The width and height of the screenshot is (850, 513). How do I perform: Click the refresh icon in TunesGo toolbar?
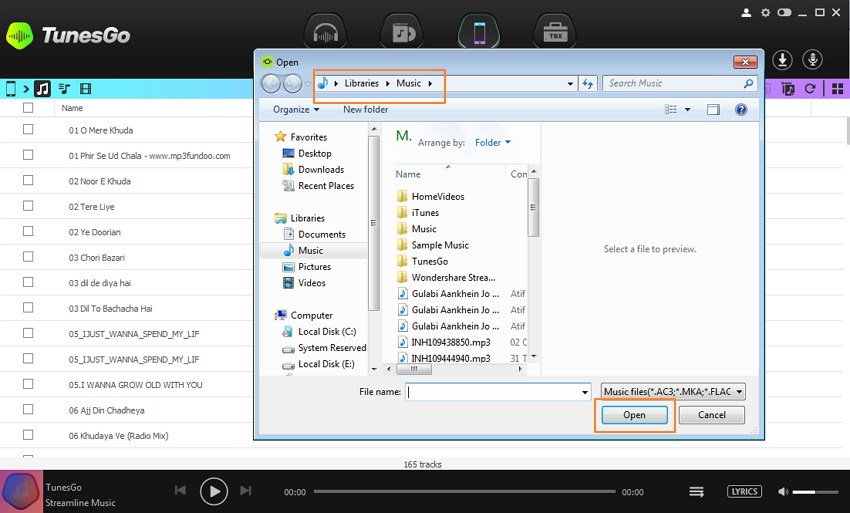[x=810, y=88]
